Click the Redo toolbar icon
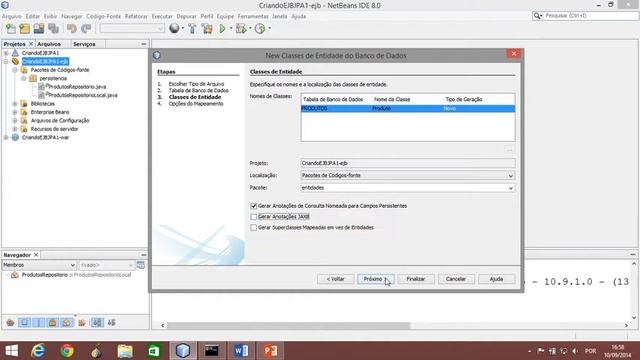 [x=86, y=29]
